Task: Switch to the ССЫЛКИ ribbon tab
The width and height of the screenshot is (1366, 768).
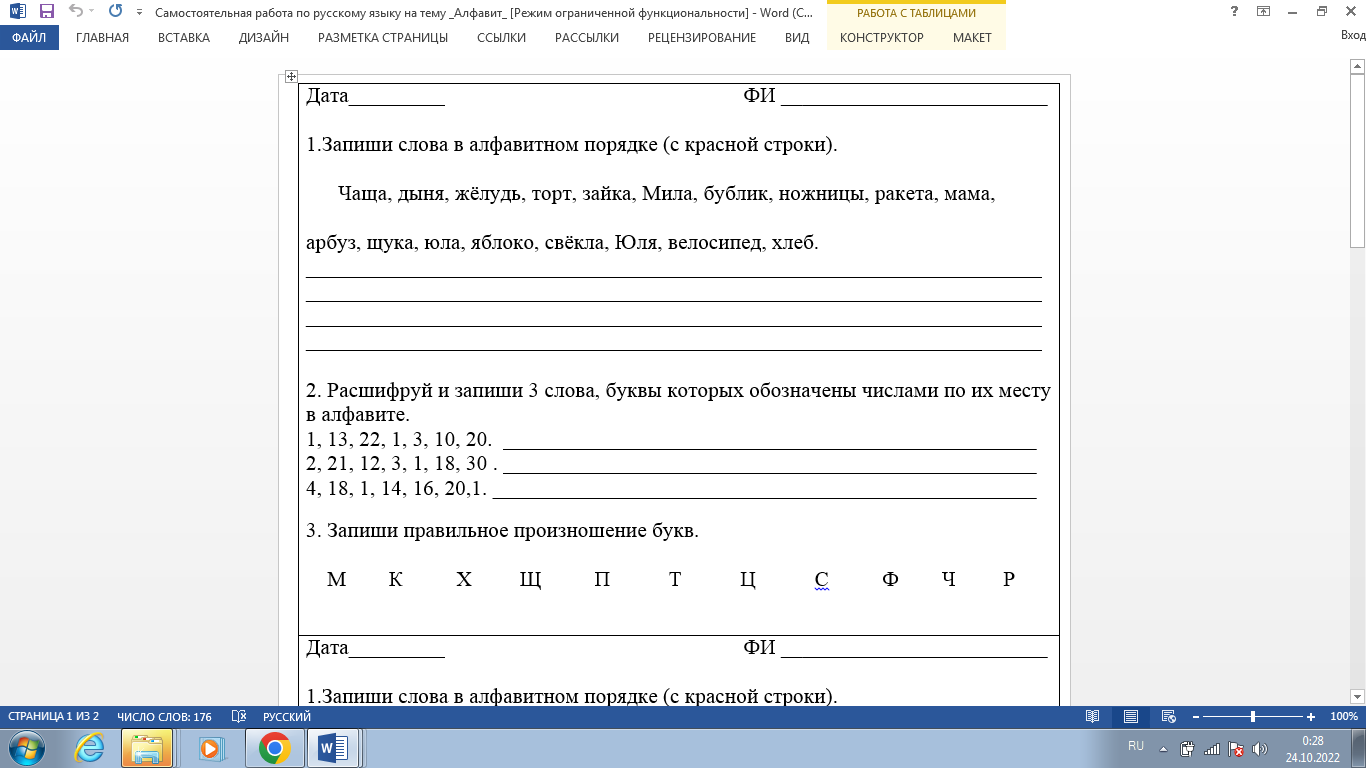Action: [x=501, y=38]
